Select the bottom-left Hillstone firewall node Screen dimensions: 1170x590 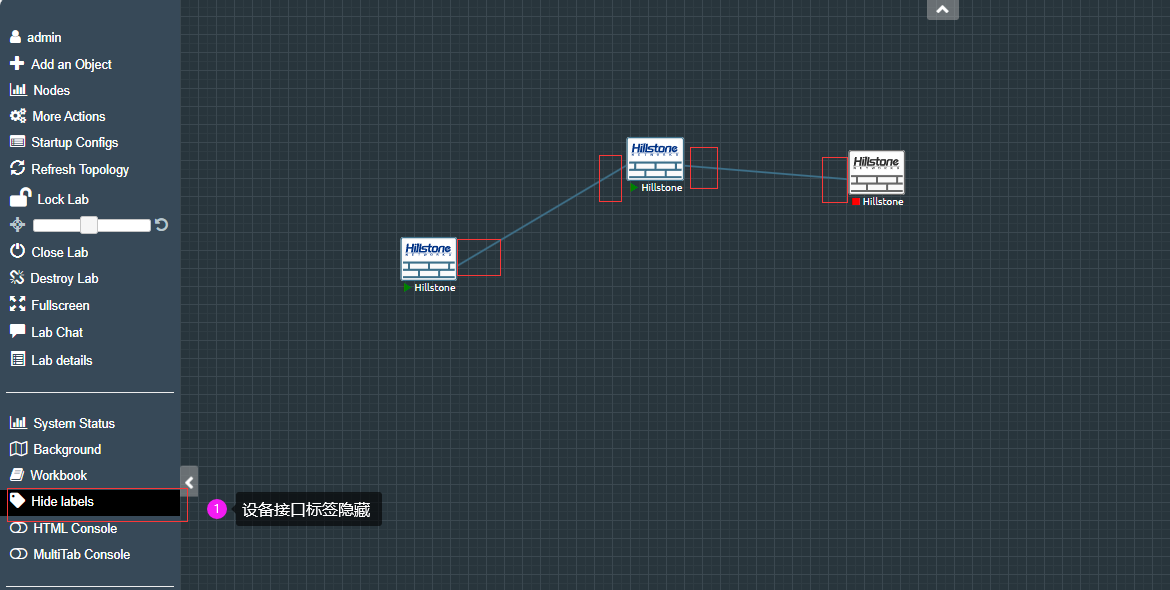pyautogui.click(x=428, y=259)
